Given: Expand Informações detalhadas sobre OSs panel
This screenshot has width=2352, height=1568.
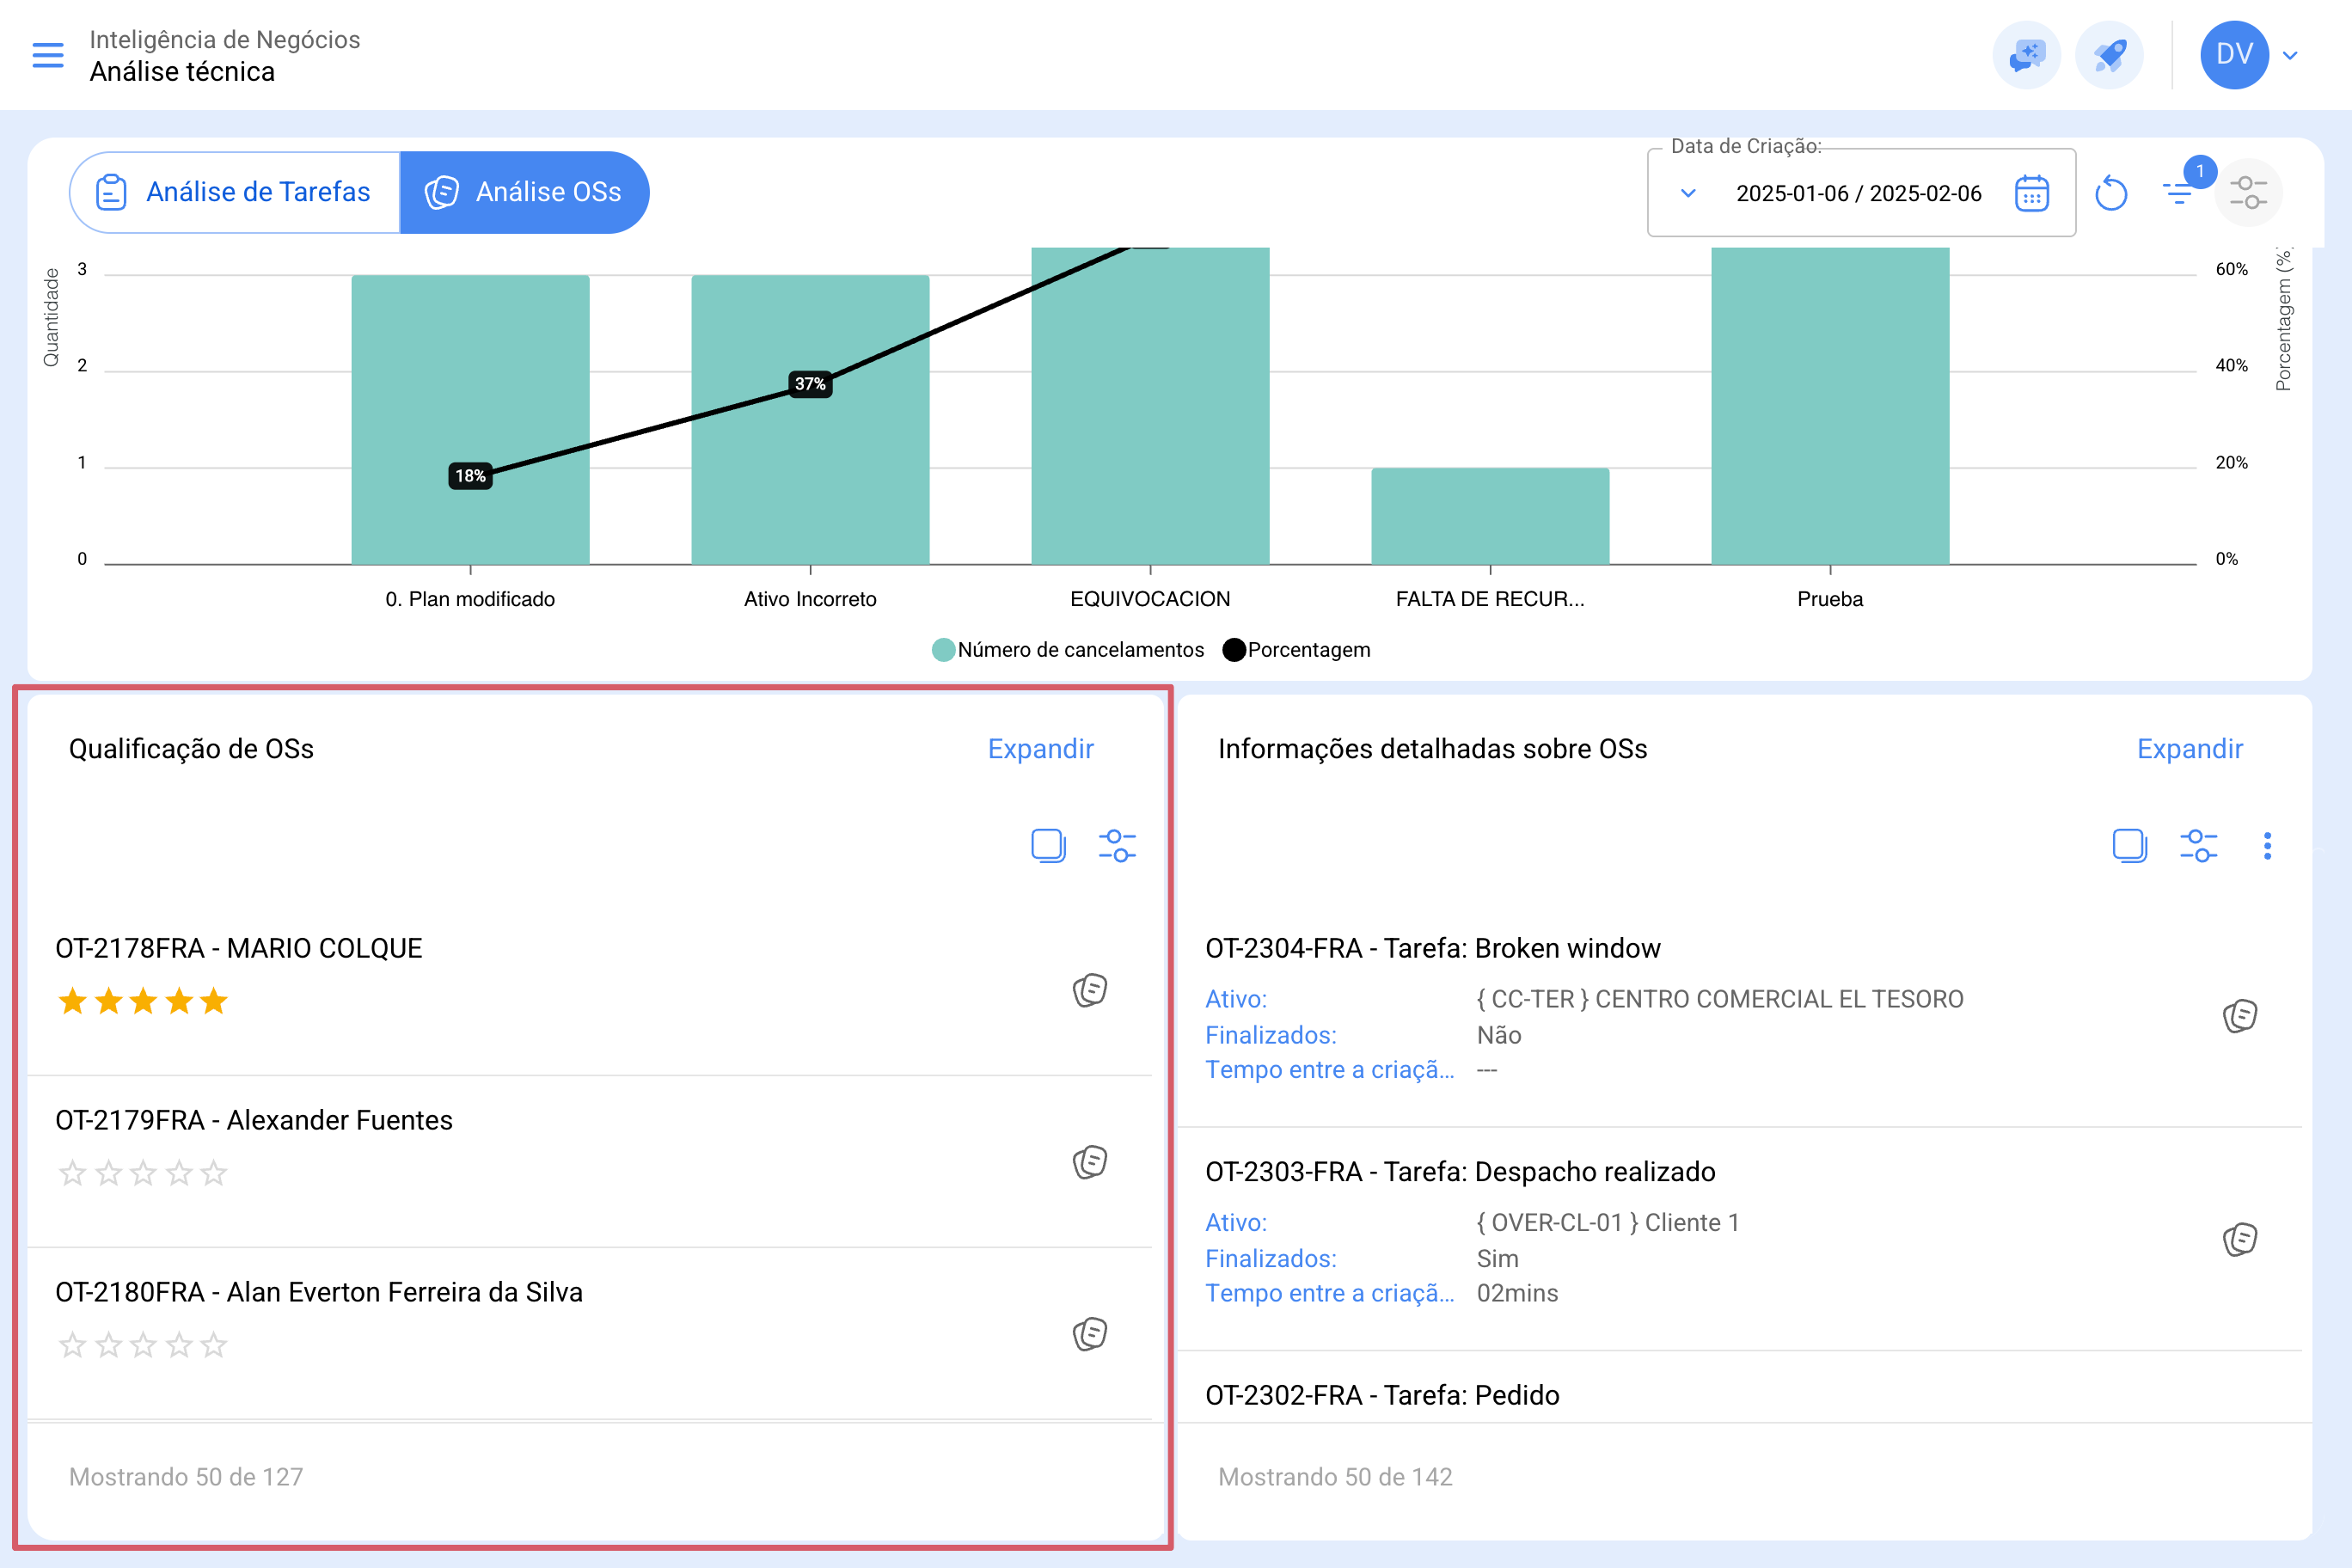Looking at the screenshot, I should point(2190,749).
